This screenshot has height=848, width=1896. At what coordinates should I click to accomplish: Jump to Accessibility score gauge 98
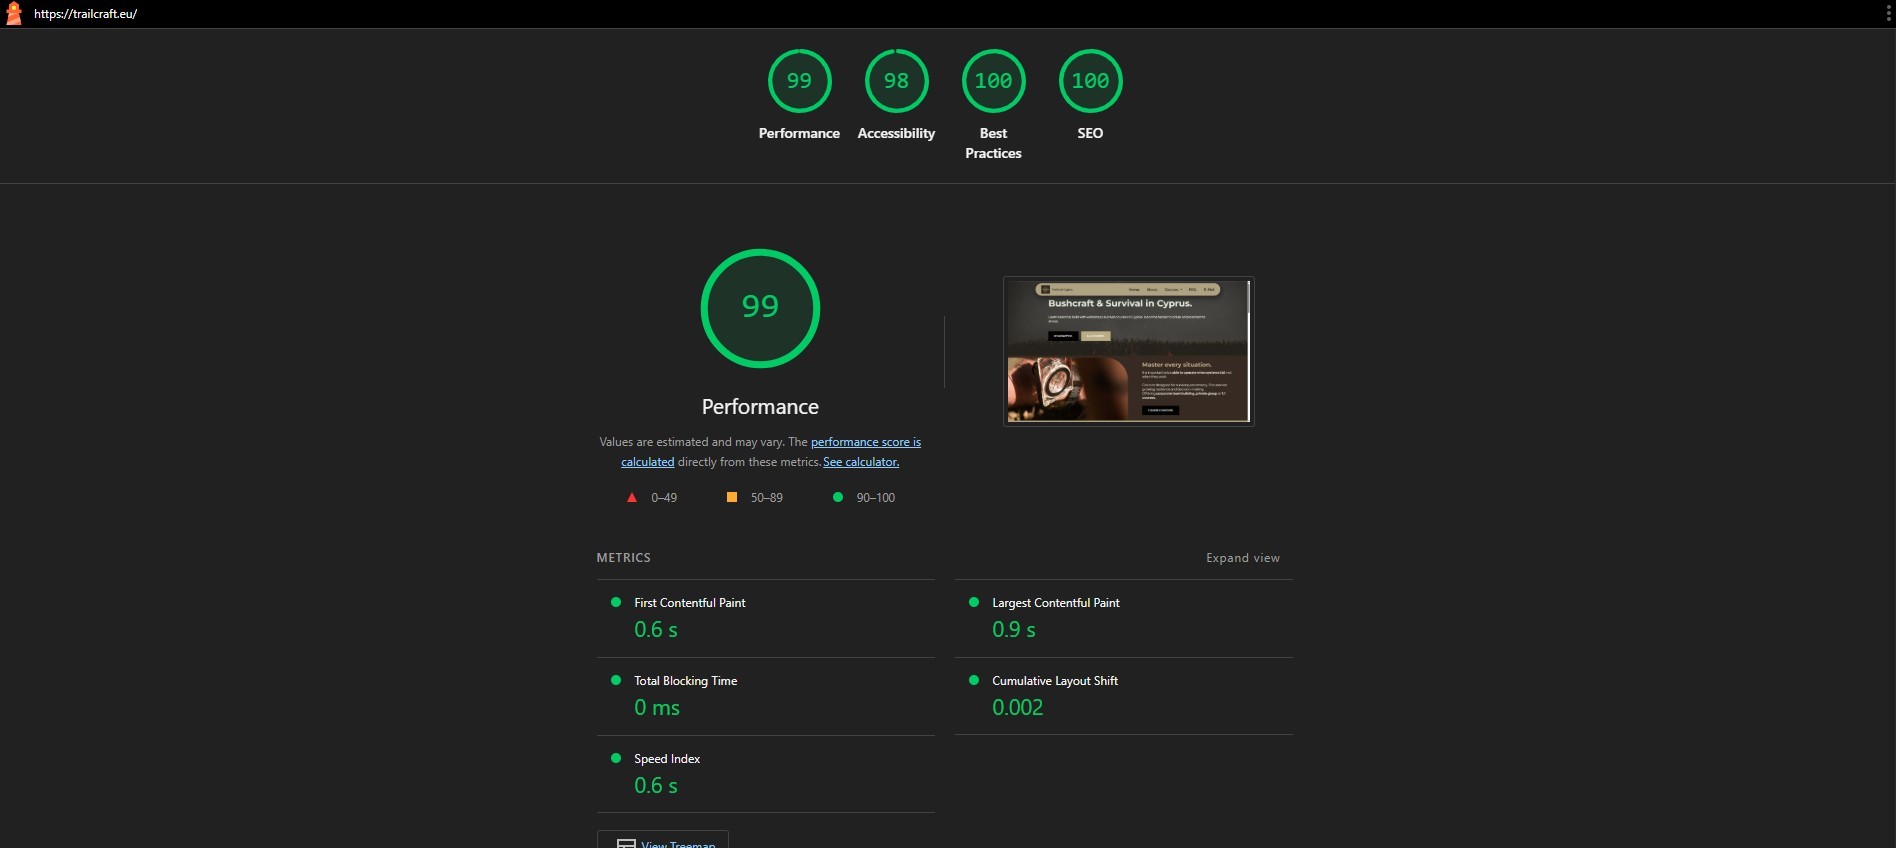(x=896, y=95)
